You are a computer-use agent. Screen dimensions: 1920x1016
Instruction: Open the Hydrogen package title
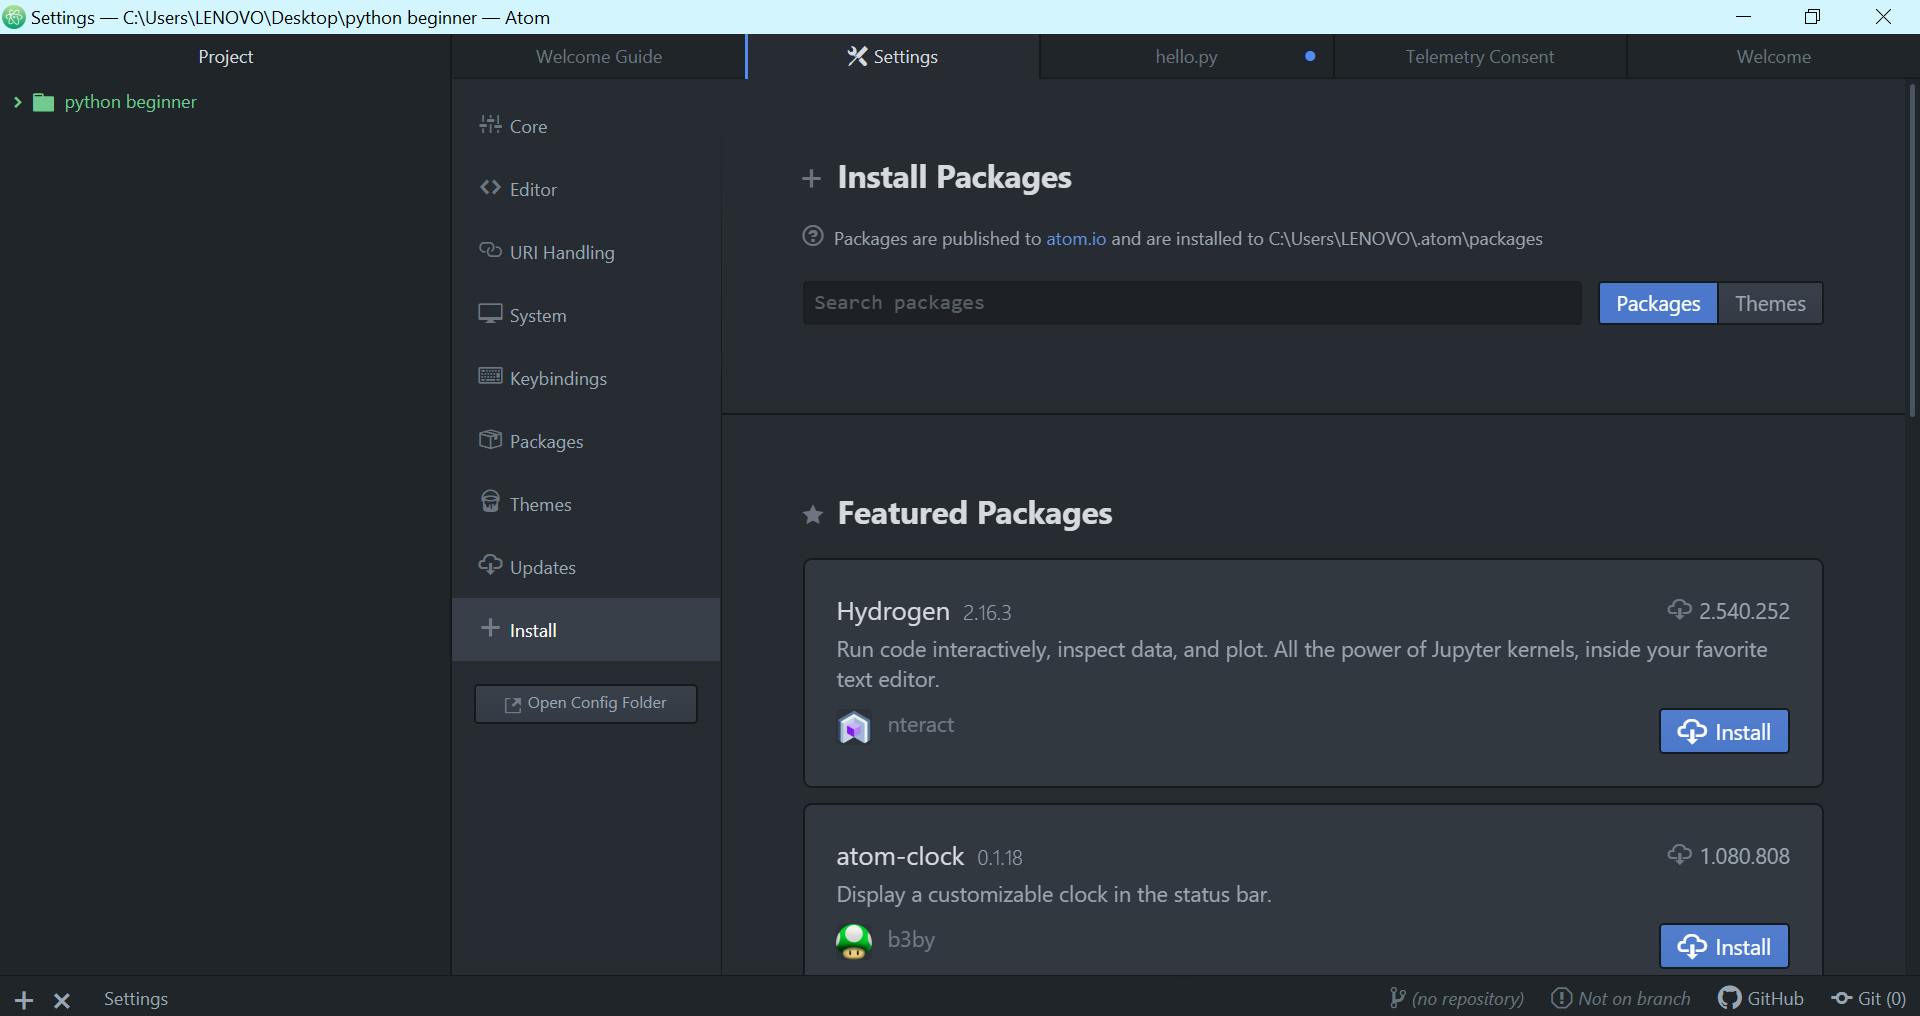893,611
